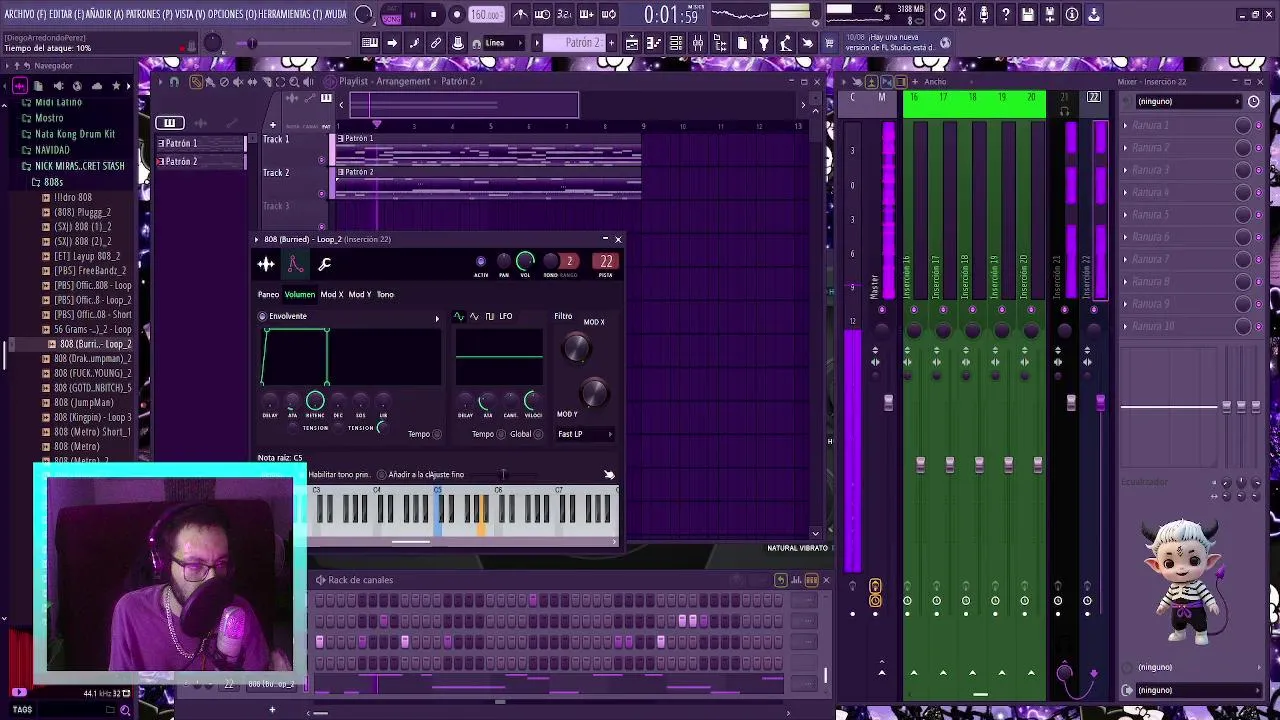Open the channel rack view icon
The height and width of the screenshot is (720, 1280).
(676, 43)
